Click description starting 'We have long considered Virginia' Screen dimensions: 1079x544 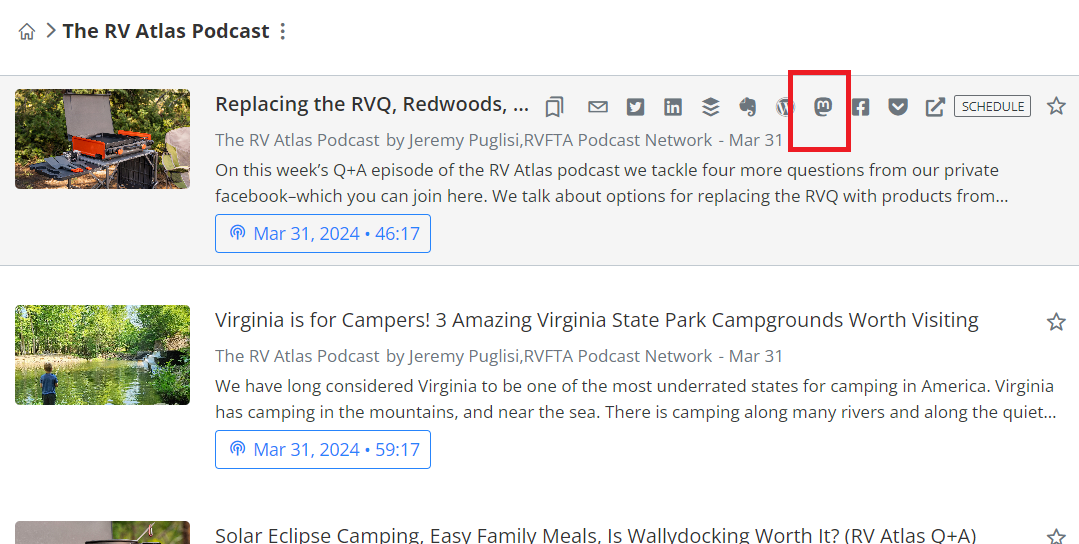(x=635, y=399)
